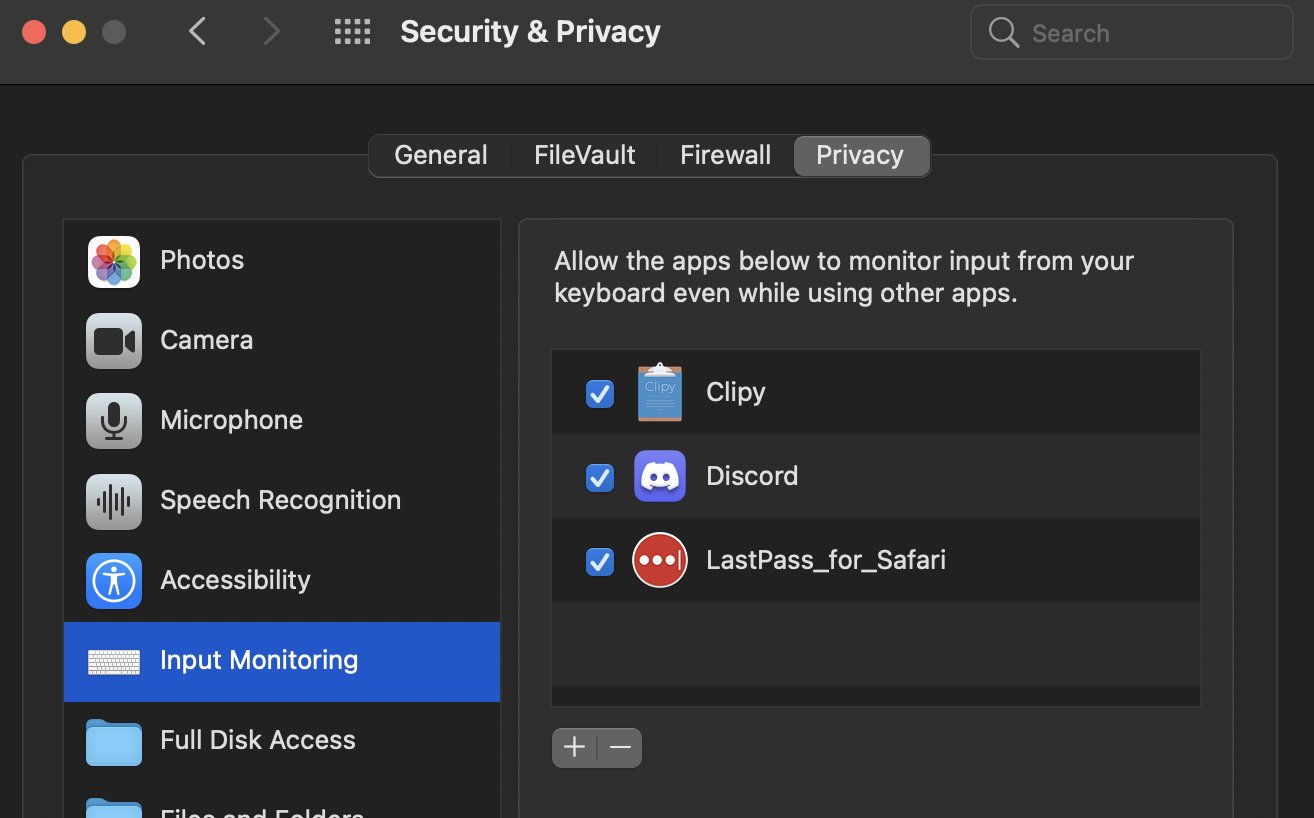Select Accessibility in the privacy list
This screenshot has height=818, width=1314.
click(282, 581)
